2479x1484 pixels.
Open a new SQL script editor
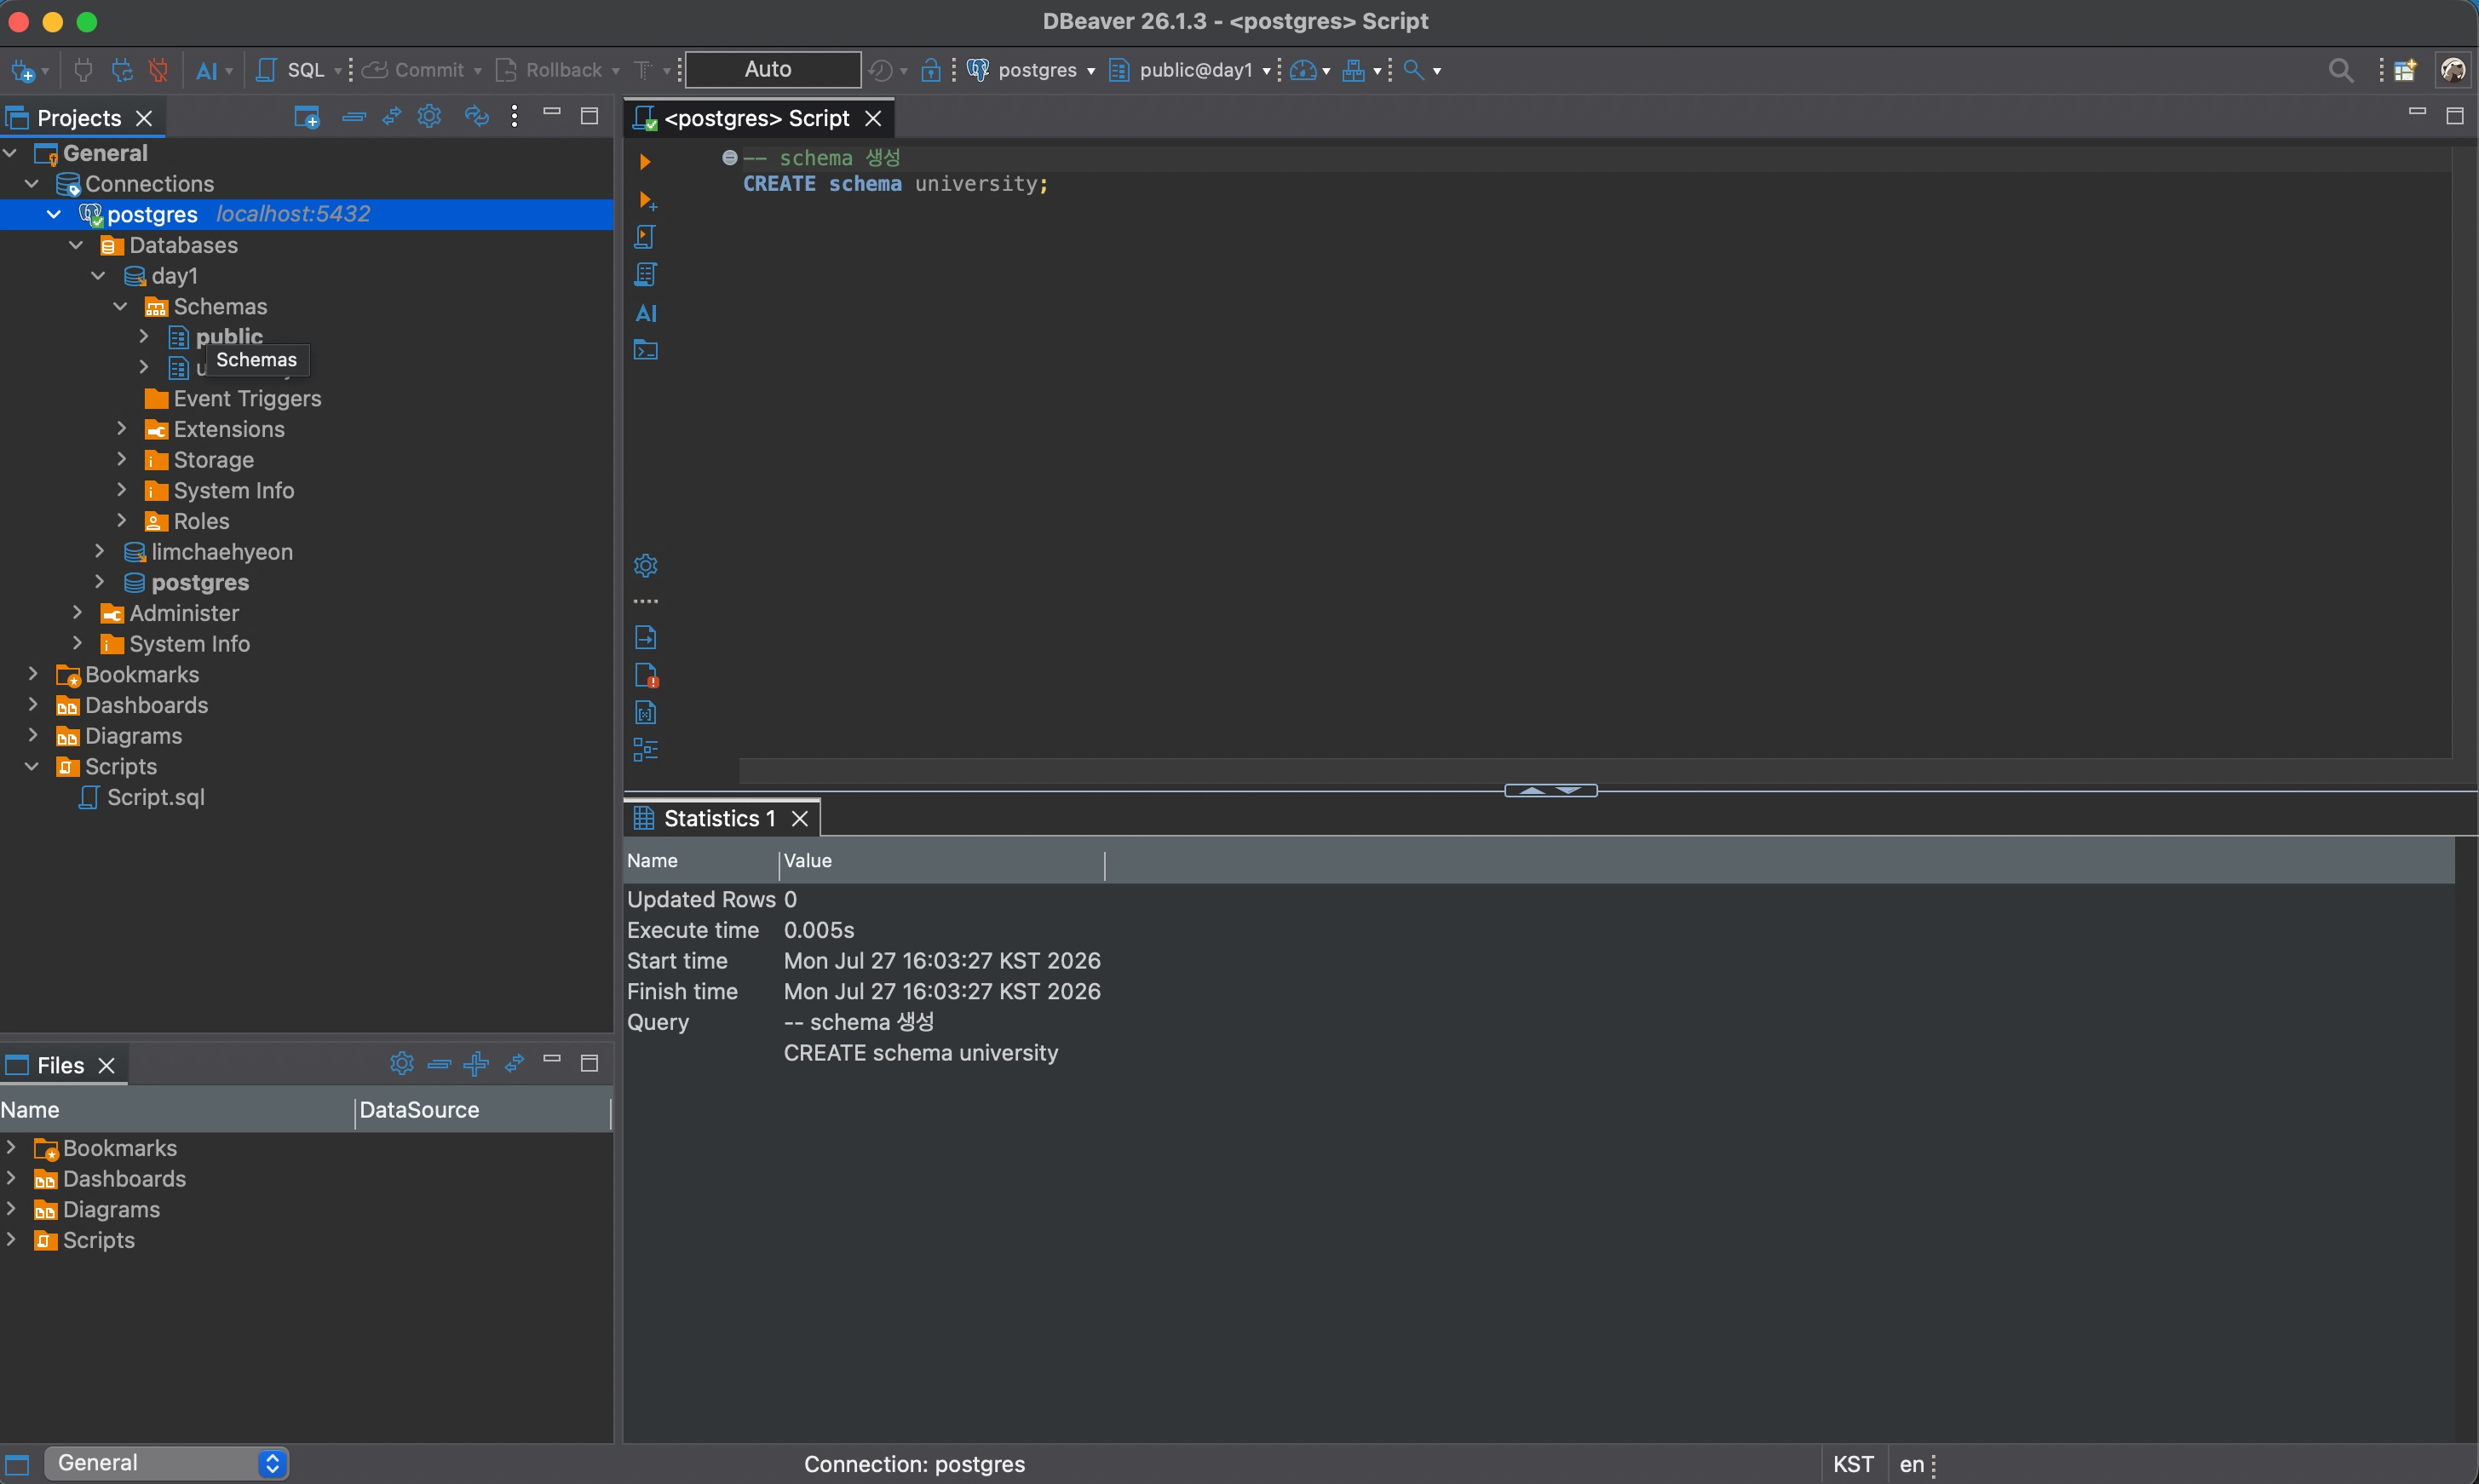(291, 70)
